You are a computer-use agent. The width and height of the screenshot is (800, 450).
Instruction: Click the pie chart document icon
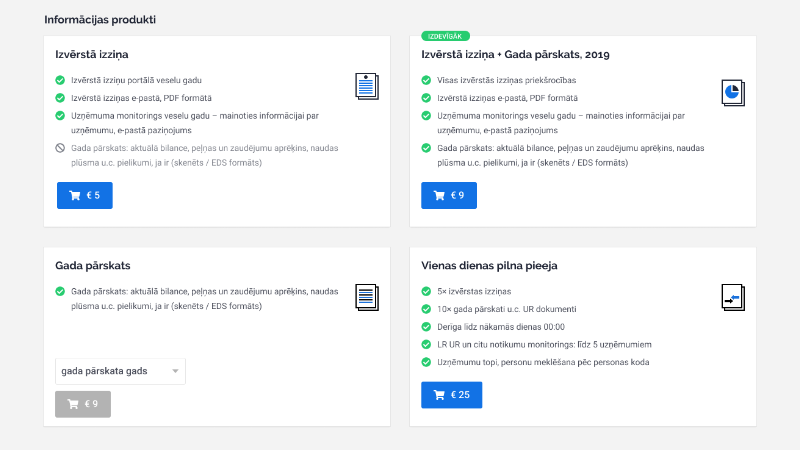[x=733, y=92]
